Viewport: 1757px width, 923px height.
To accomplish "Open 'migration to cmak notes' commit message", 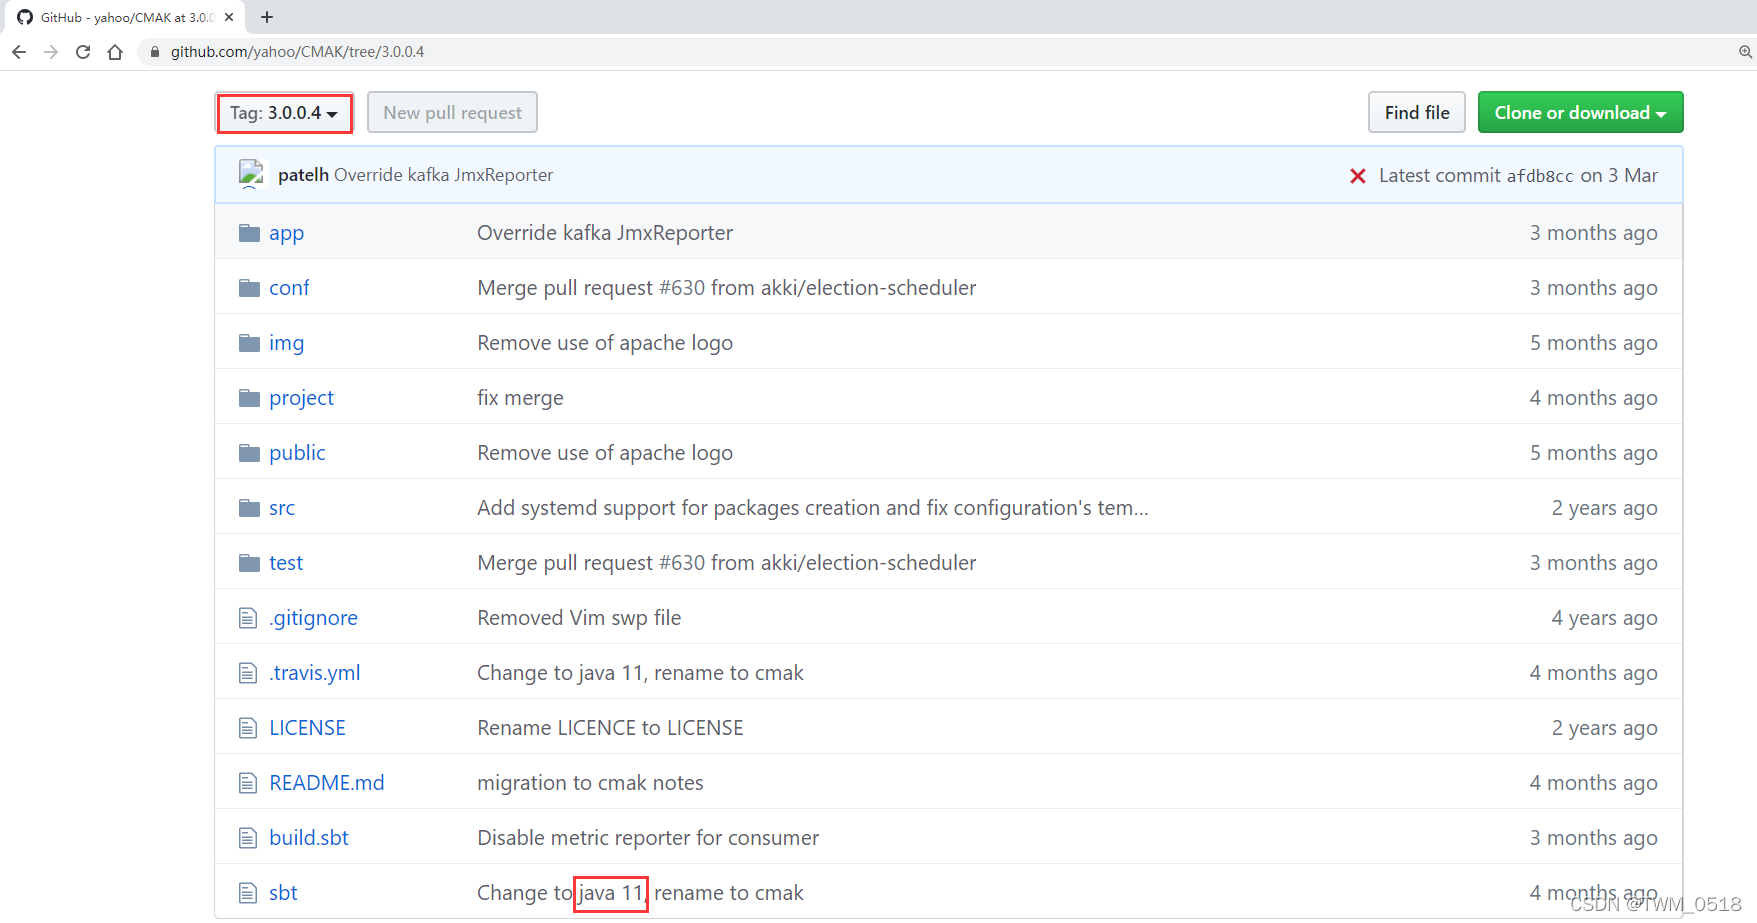I will point(590,783).
